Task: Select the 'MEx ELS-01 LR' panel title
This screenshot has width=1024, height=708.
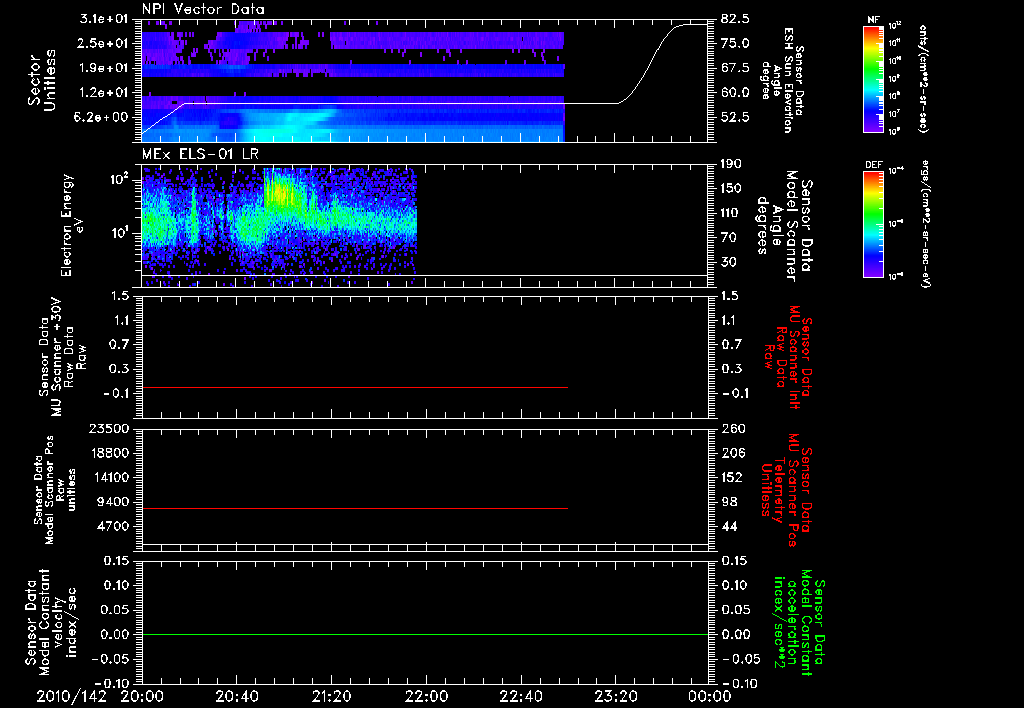Action: click(x=200, y=154)
